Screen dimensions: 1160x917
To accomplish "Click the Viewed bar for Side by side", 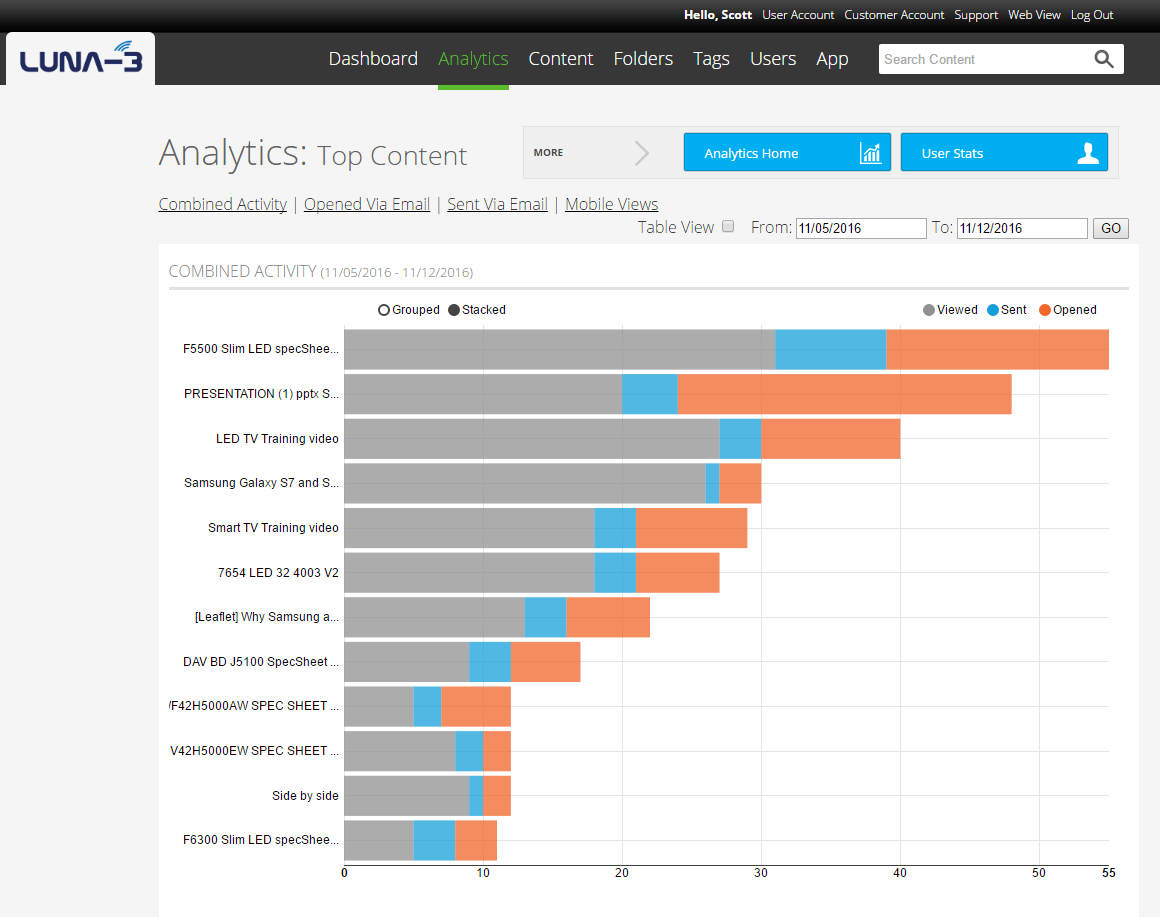I will 406,796.
